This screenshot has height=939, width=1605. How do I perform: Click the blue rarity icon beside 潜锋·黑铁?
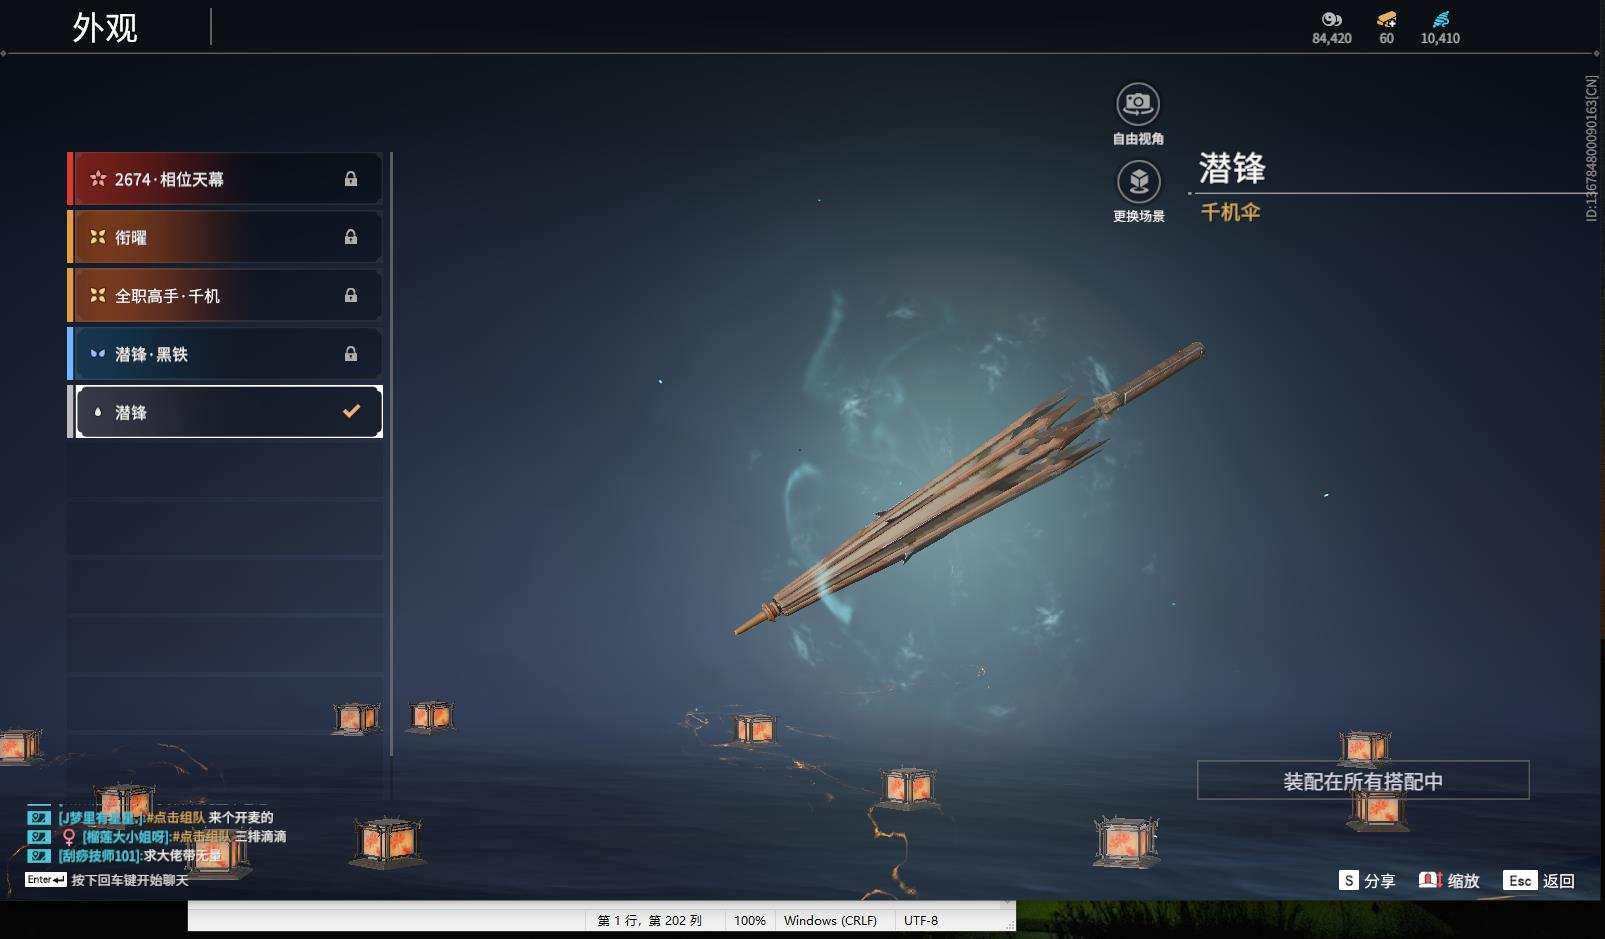click(98, 353)
